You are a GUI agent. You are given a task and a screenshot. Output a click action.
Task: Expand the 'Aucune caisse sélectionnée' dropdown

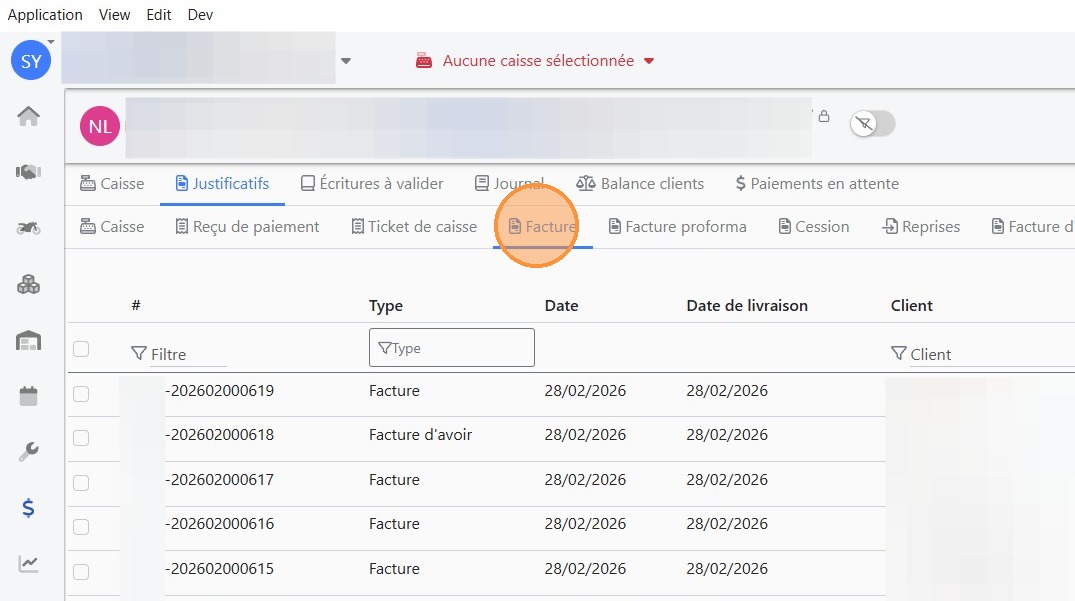tap(535, 61)
